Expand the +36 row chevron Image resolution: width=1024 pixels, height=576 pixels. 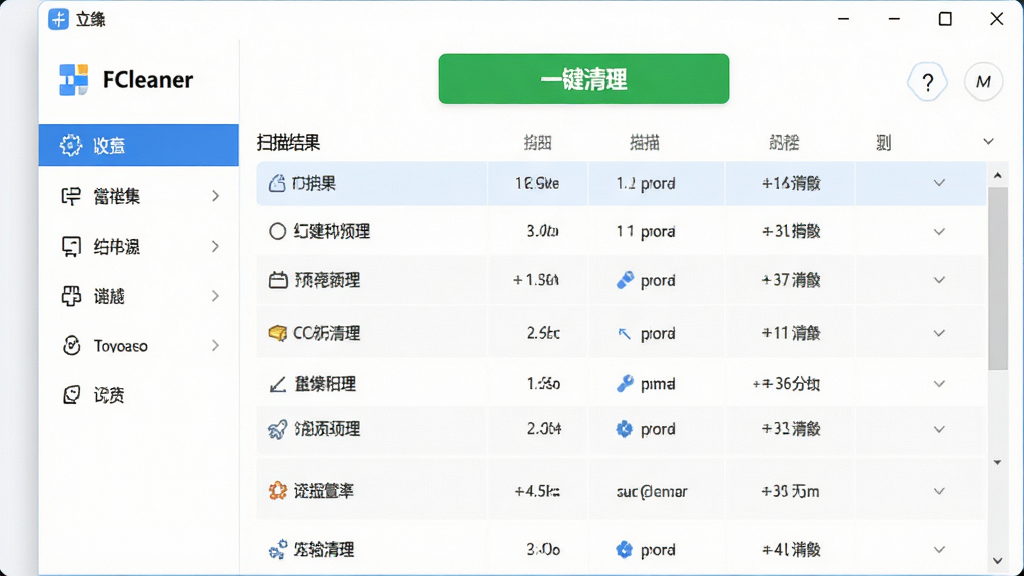(x=939, y=384)
